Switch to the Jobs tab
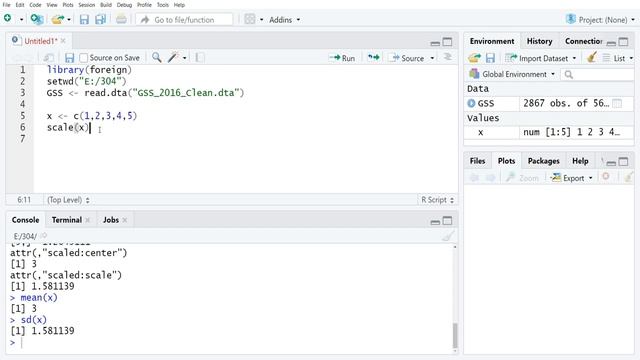This screenshot has height=360, width=640. pyautogui.click(x=111, y=220)
